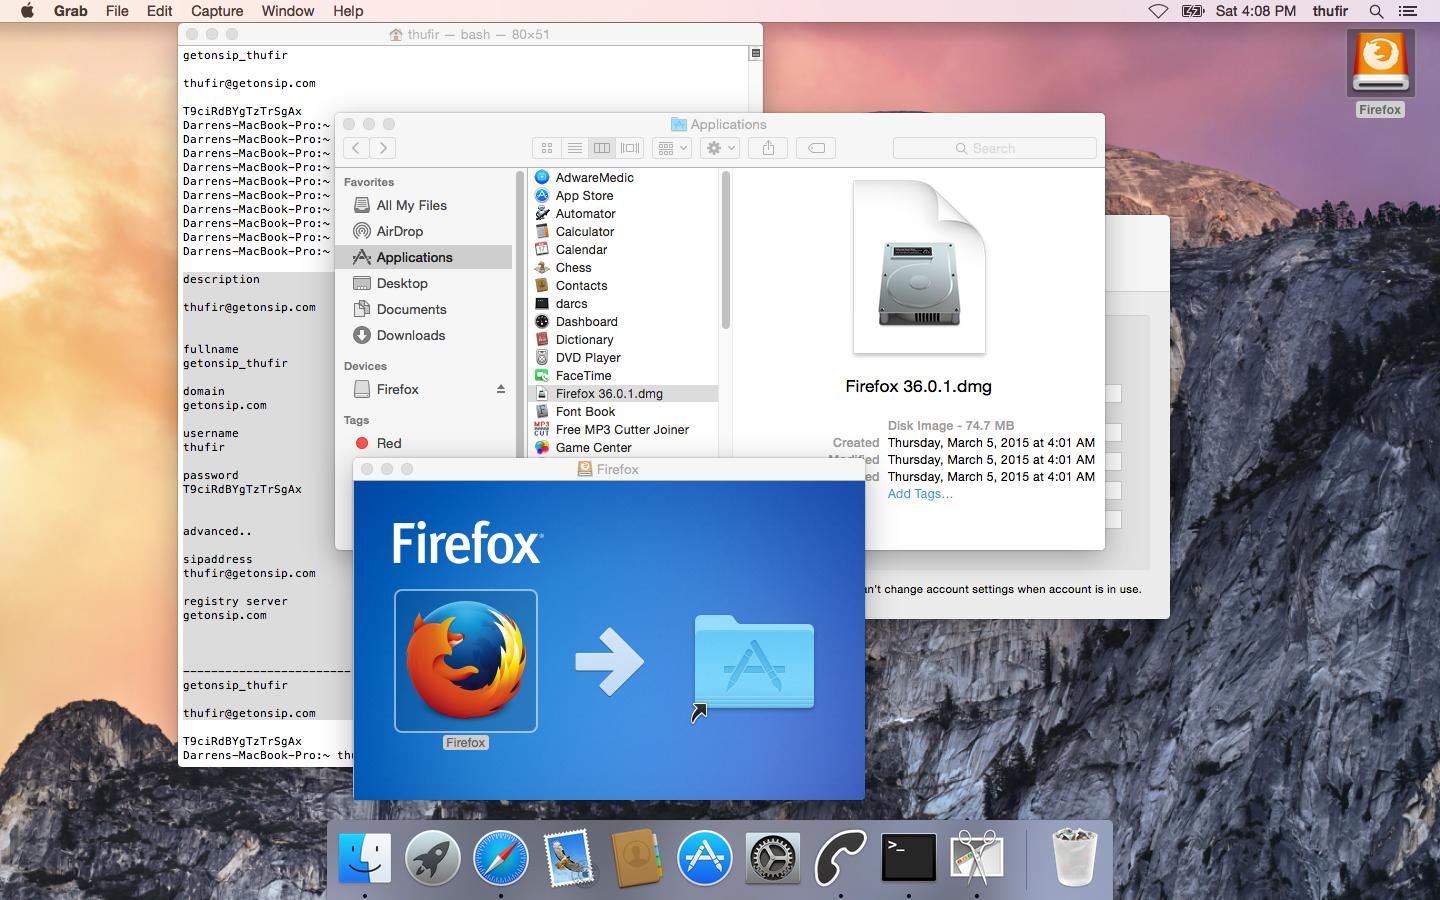Select the Red tag in sidebar
Screen dimensions: 1440x900
coord(388,443)
